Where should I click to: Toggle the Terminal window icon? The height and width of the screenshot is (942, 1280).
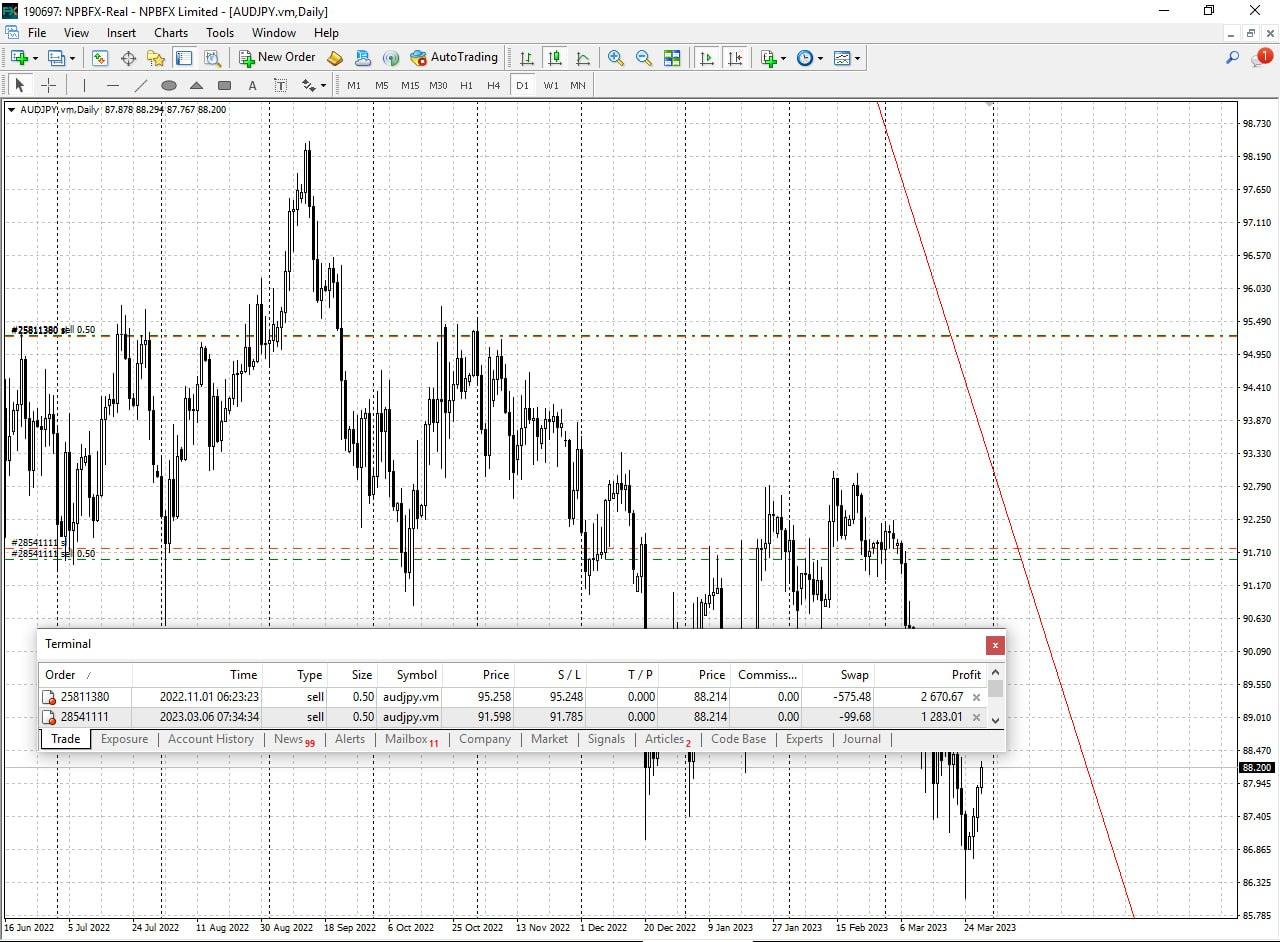pos(184,58)
